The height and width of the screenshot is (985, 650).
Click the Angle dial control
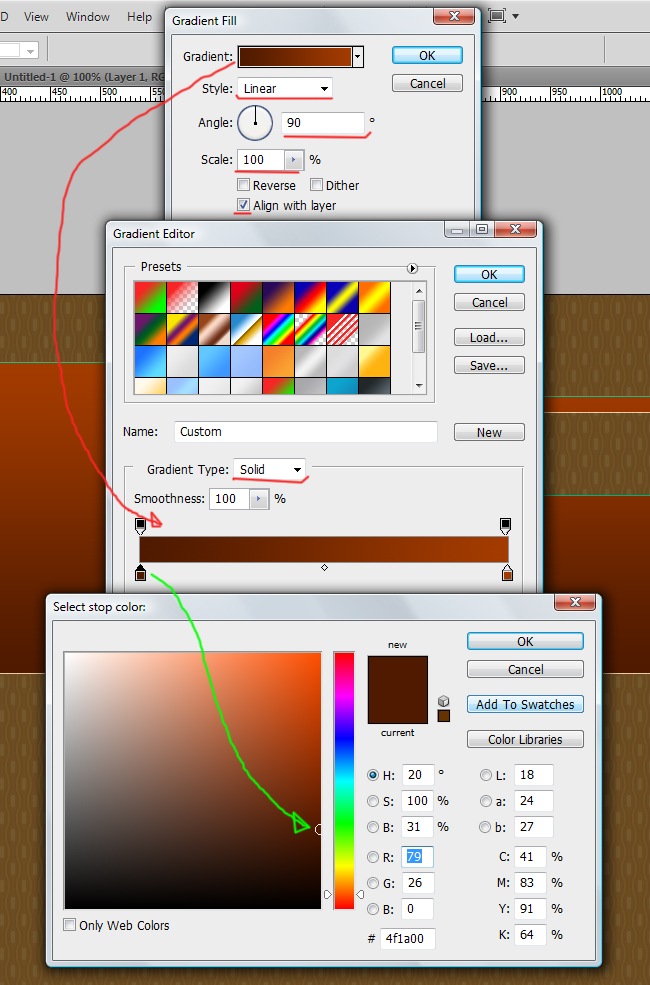pyautogui.click(x=255, y=122)
